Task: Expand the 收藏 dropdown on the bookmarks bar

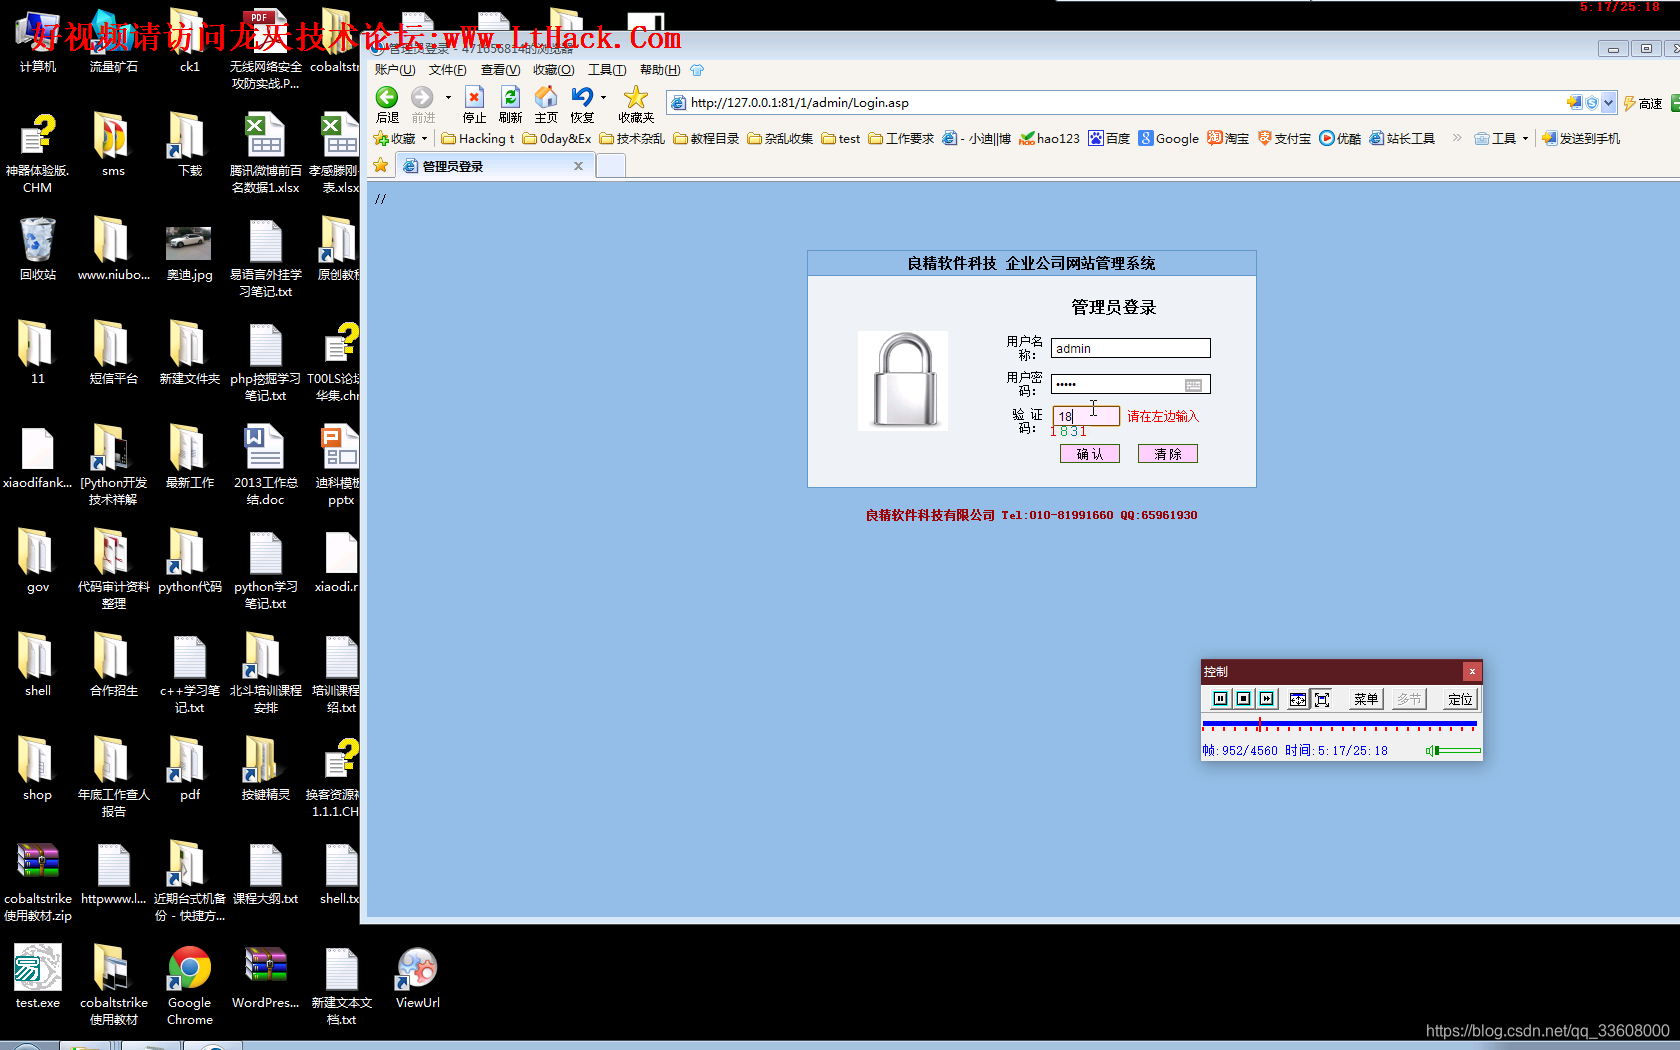Action: click(424, 138)
